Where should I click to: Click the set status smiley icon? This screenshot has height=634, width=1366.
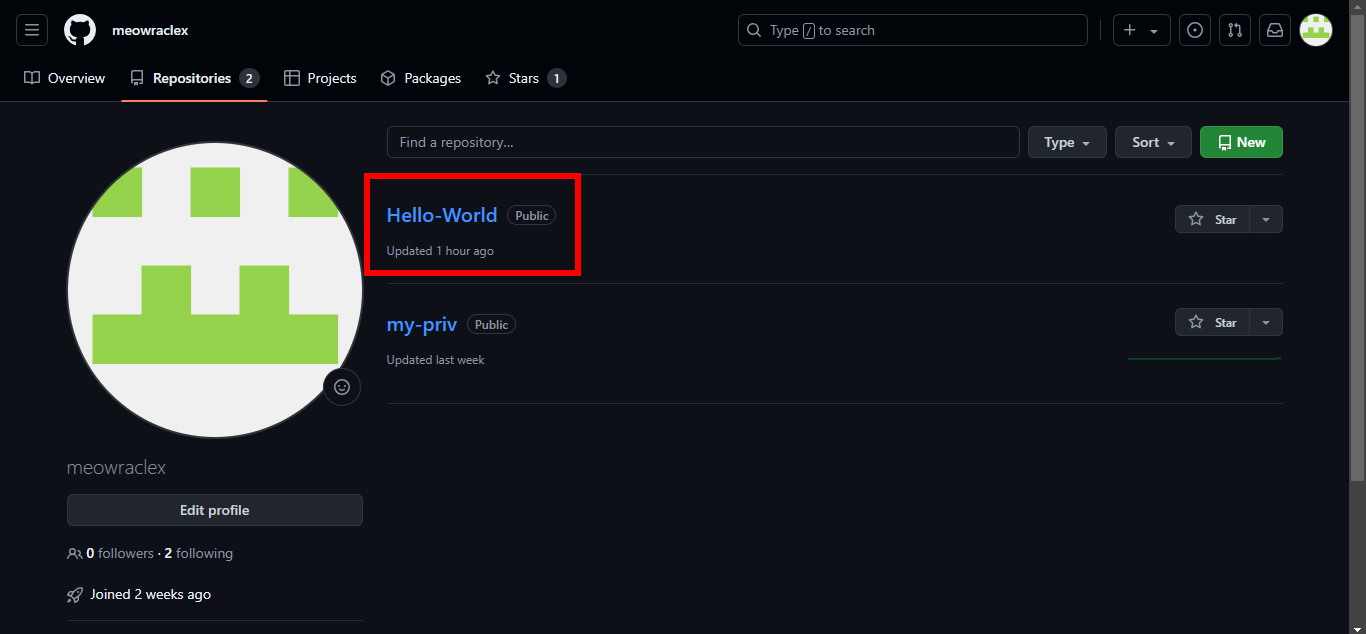(342, 387)
